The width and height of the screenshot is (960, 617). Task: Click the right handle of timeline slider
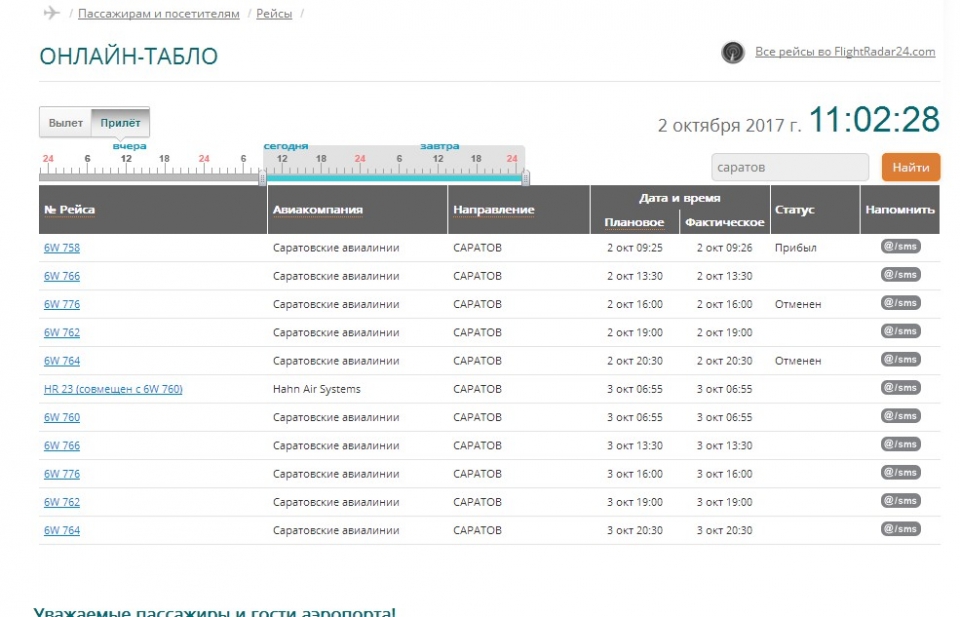(x=526, y=178)
